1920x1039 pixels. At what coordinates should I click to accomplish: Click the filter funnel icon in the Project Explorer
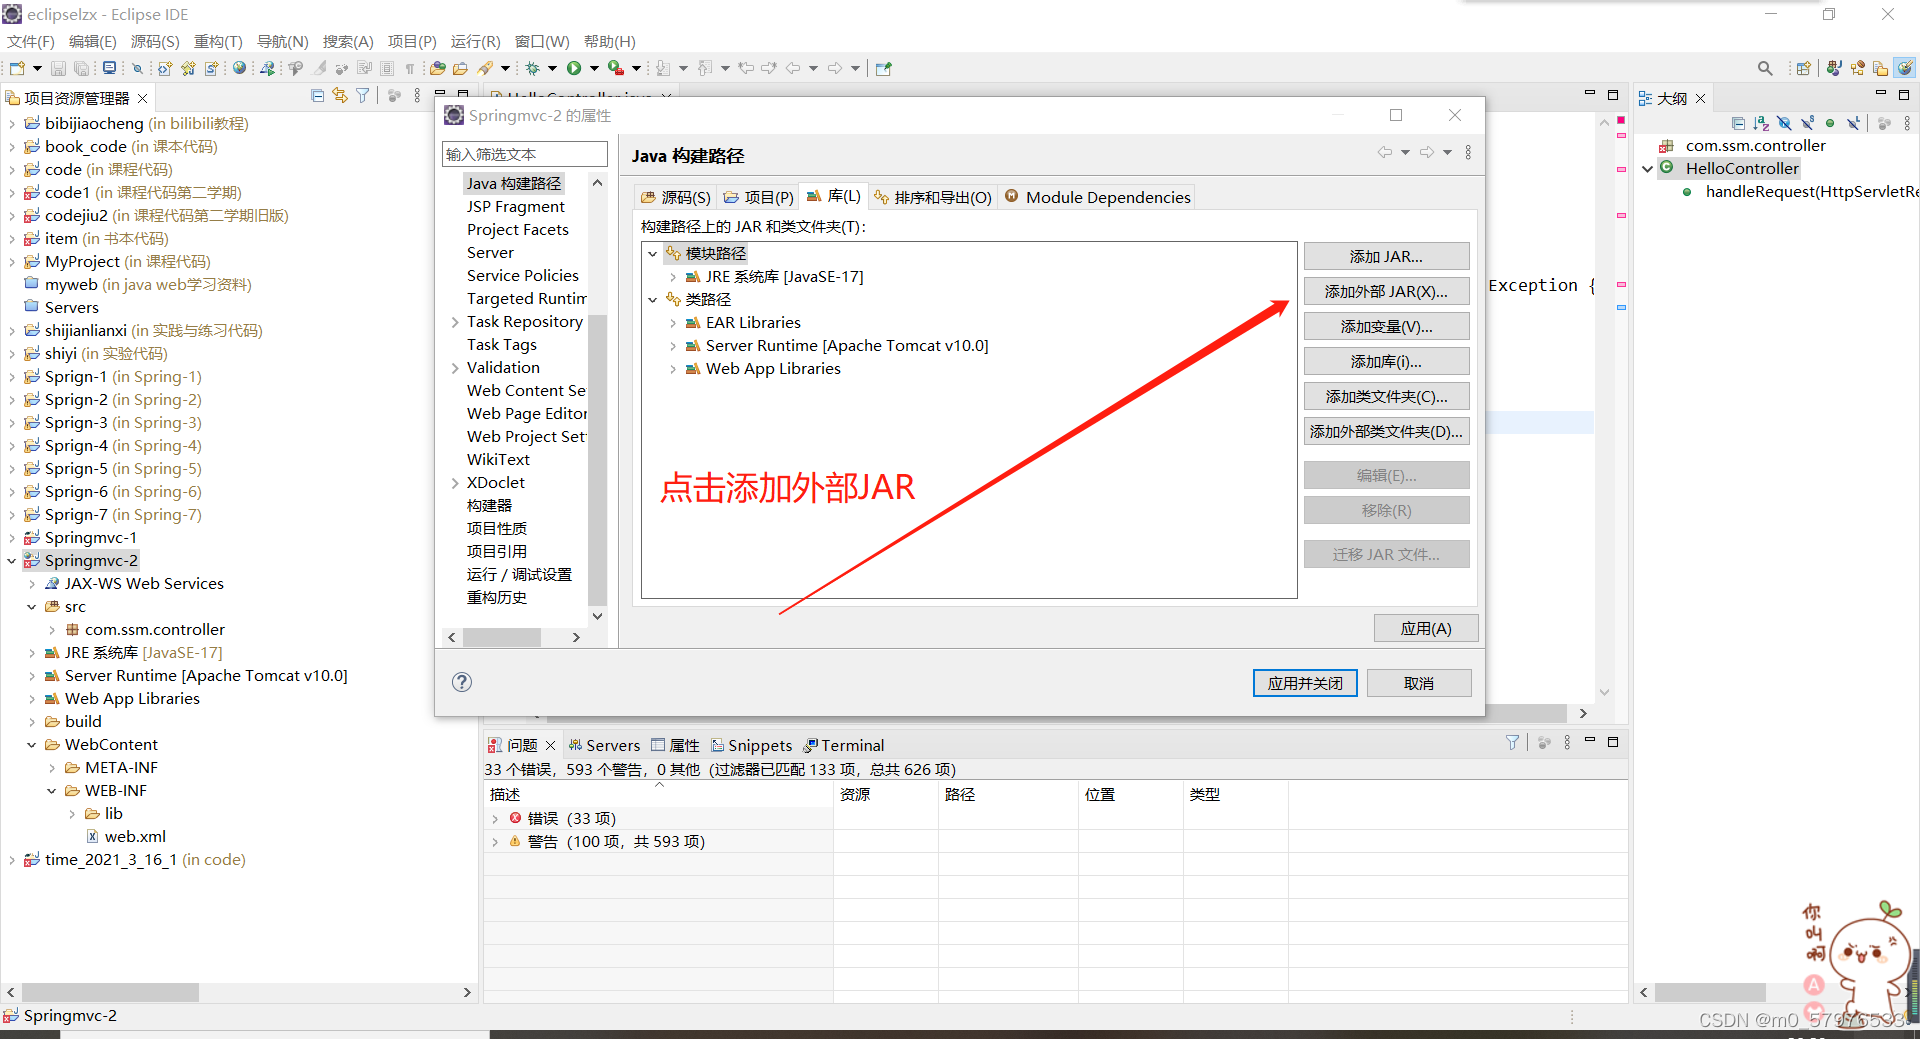click(362, 96)
